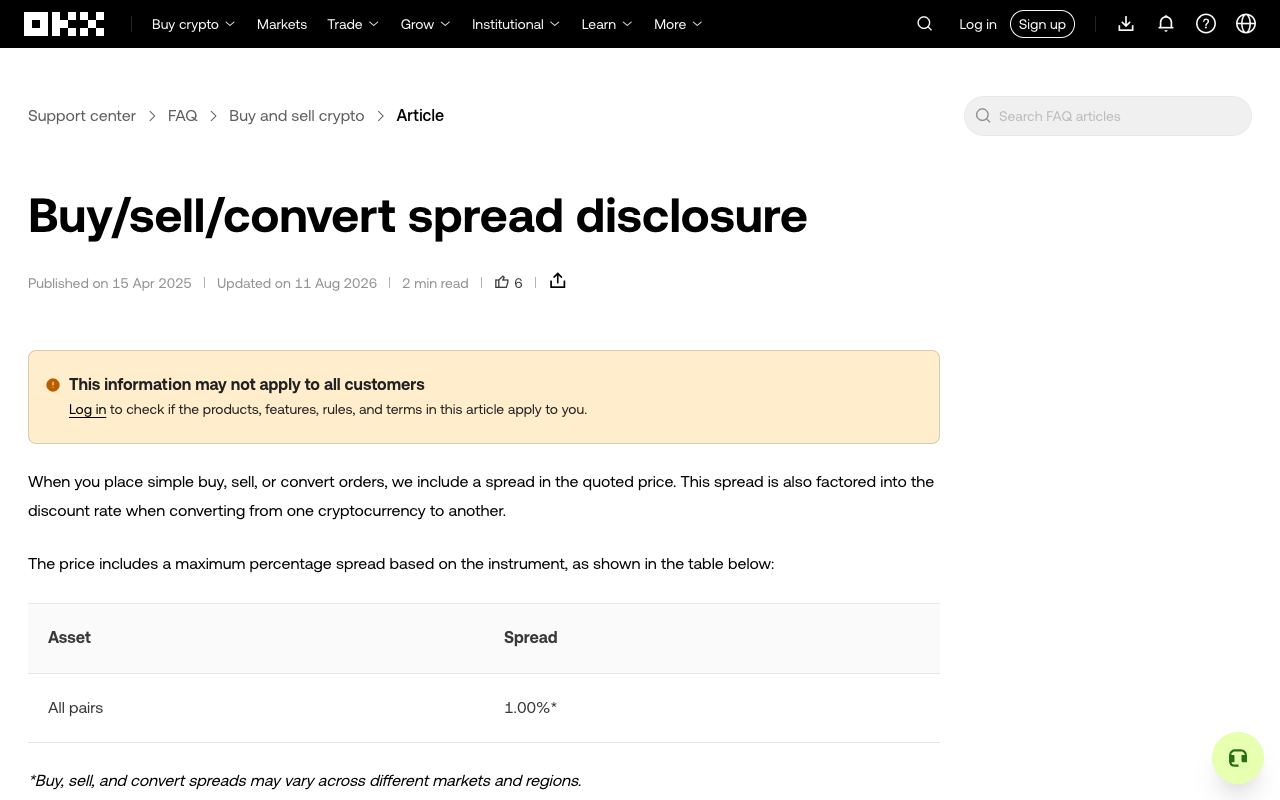Expand the Buy crypto dropdown
Screen dimensions: 1280x800
click(x=193, y=24)
